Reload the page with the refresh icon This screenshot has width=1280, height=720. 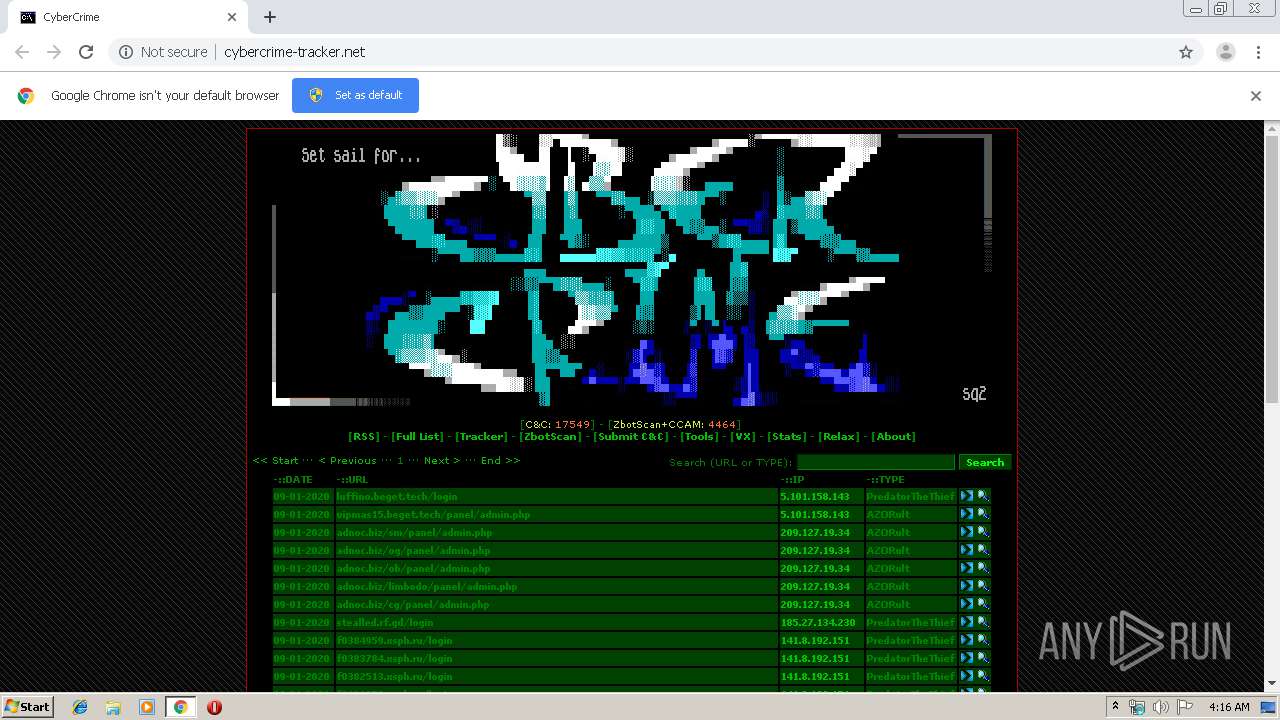coord(86,52)
